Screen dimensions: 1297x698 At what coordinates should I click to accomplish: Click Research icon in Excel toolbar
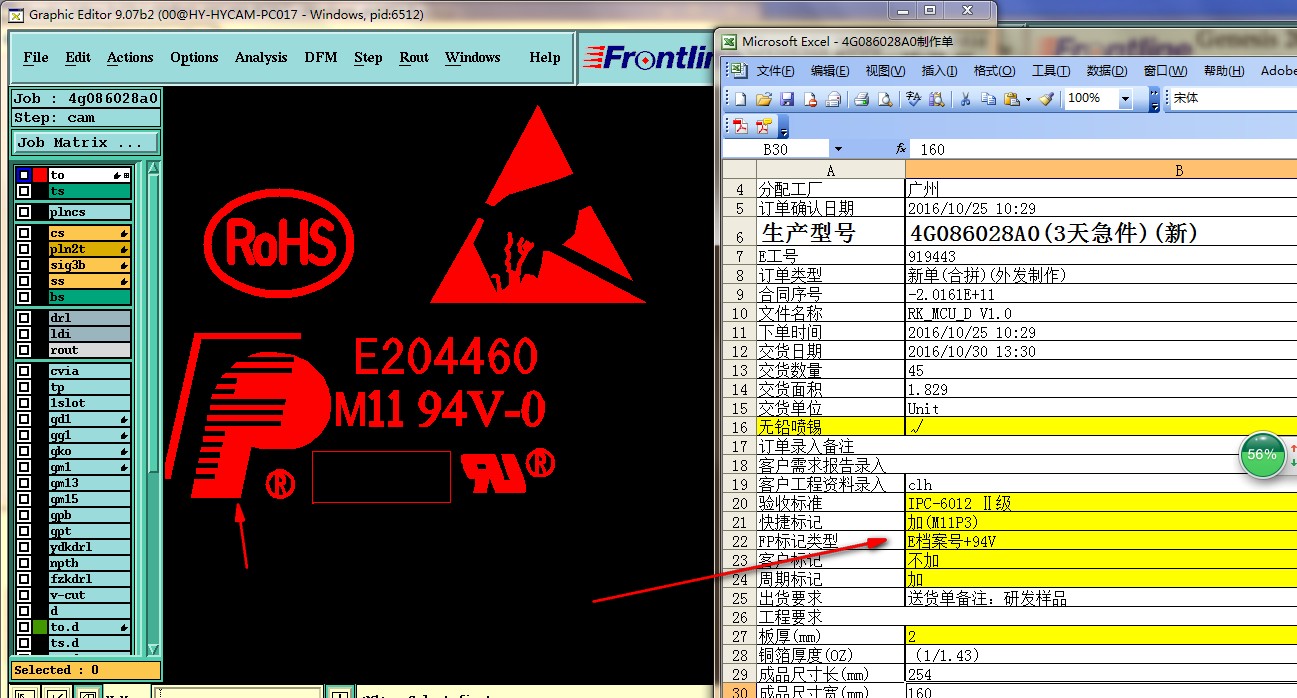coord(937,99)
